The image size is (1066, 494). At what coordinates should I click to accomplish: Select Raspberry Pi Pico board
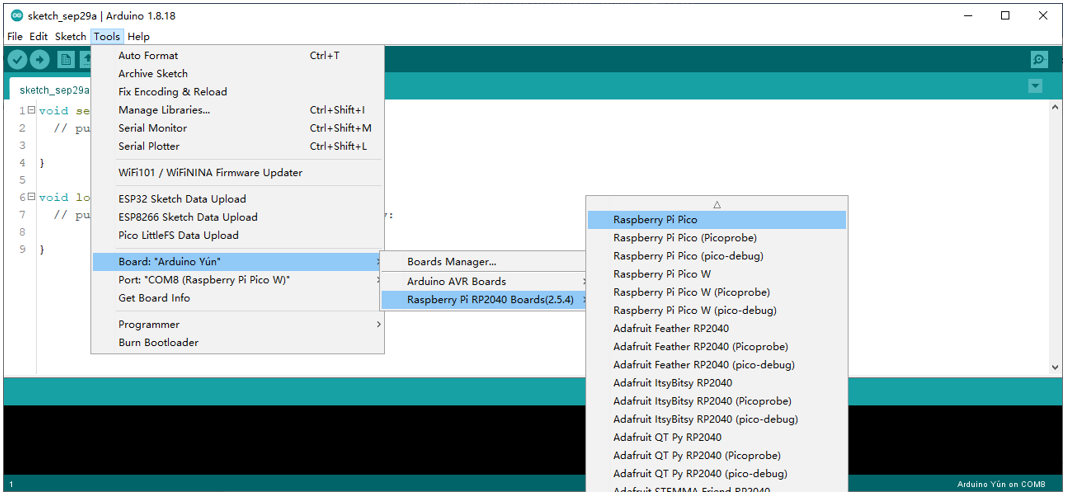[717, 220]
